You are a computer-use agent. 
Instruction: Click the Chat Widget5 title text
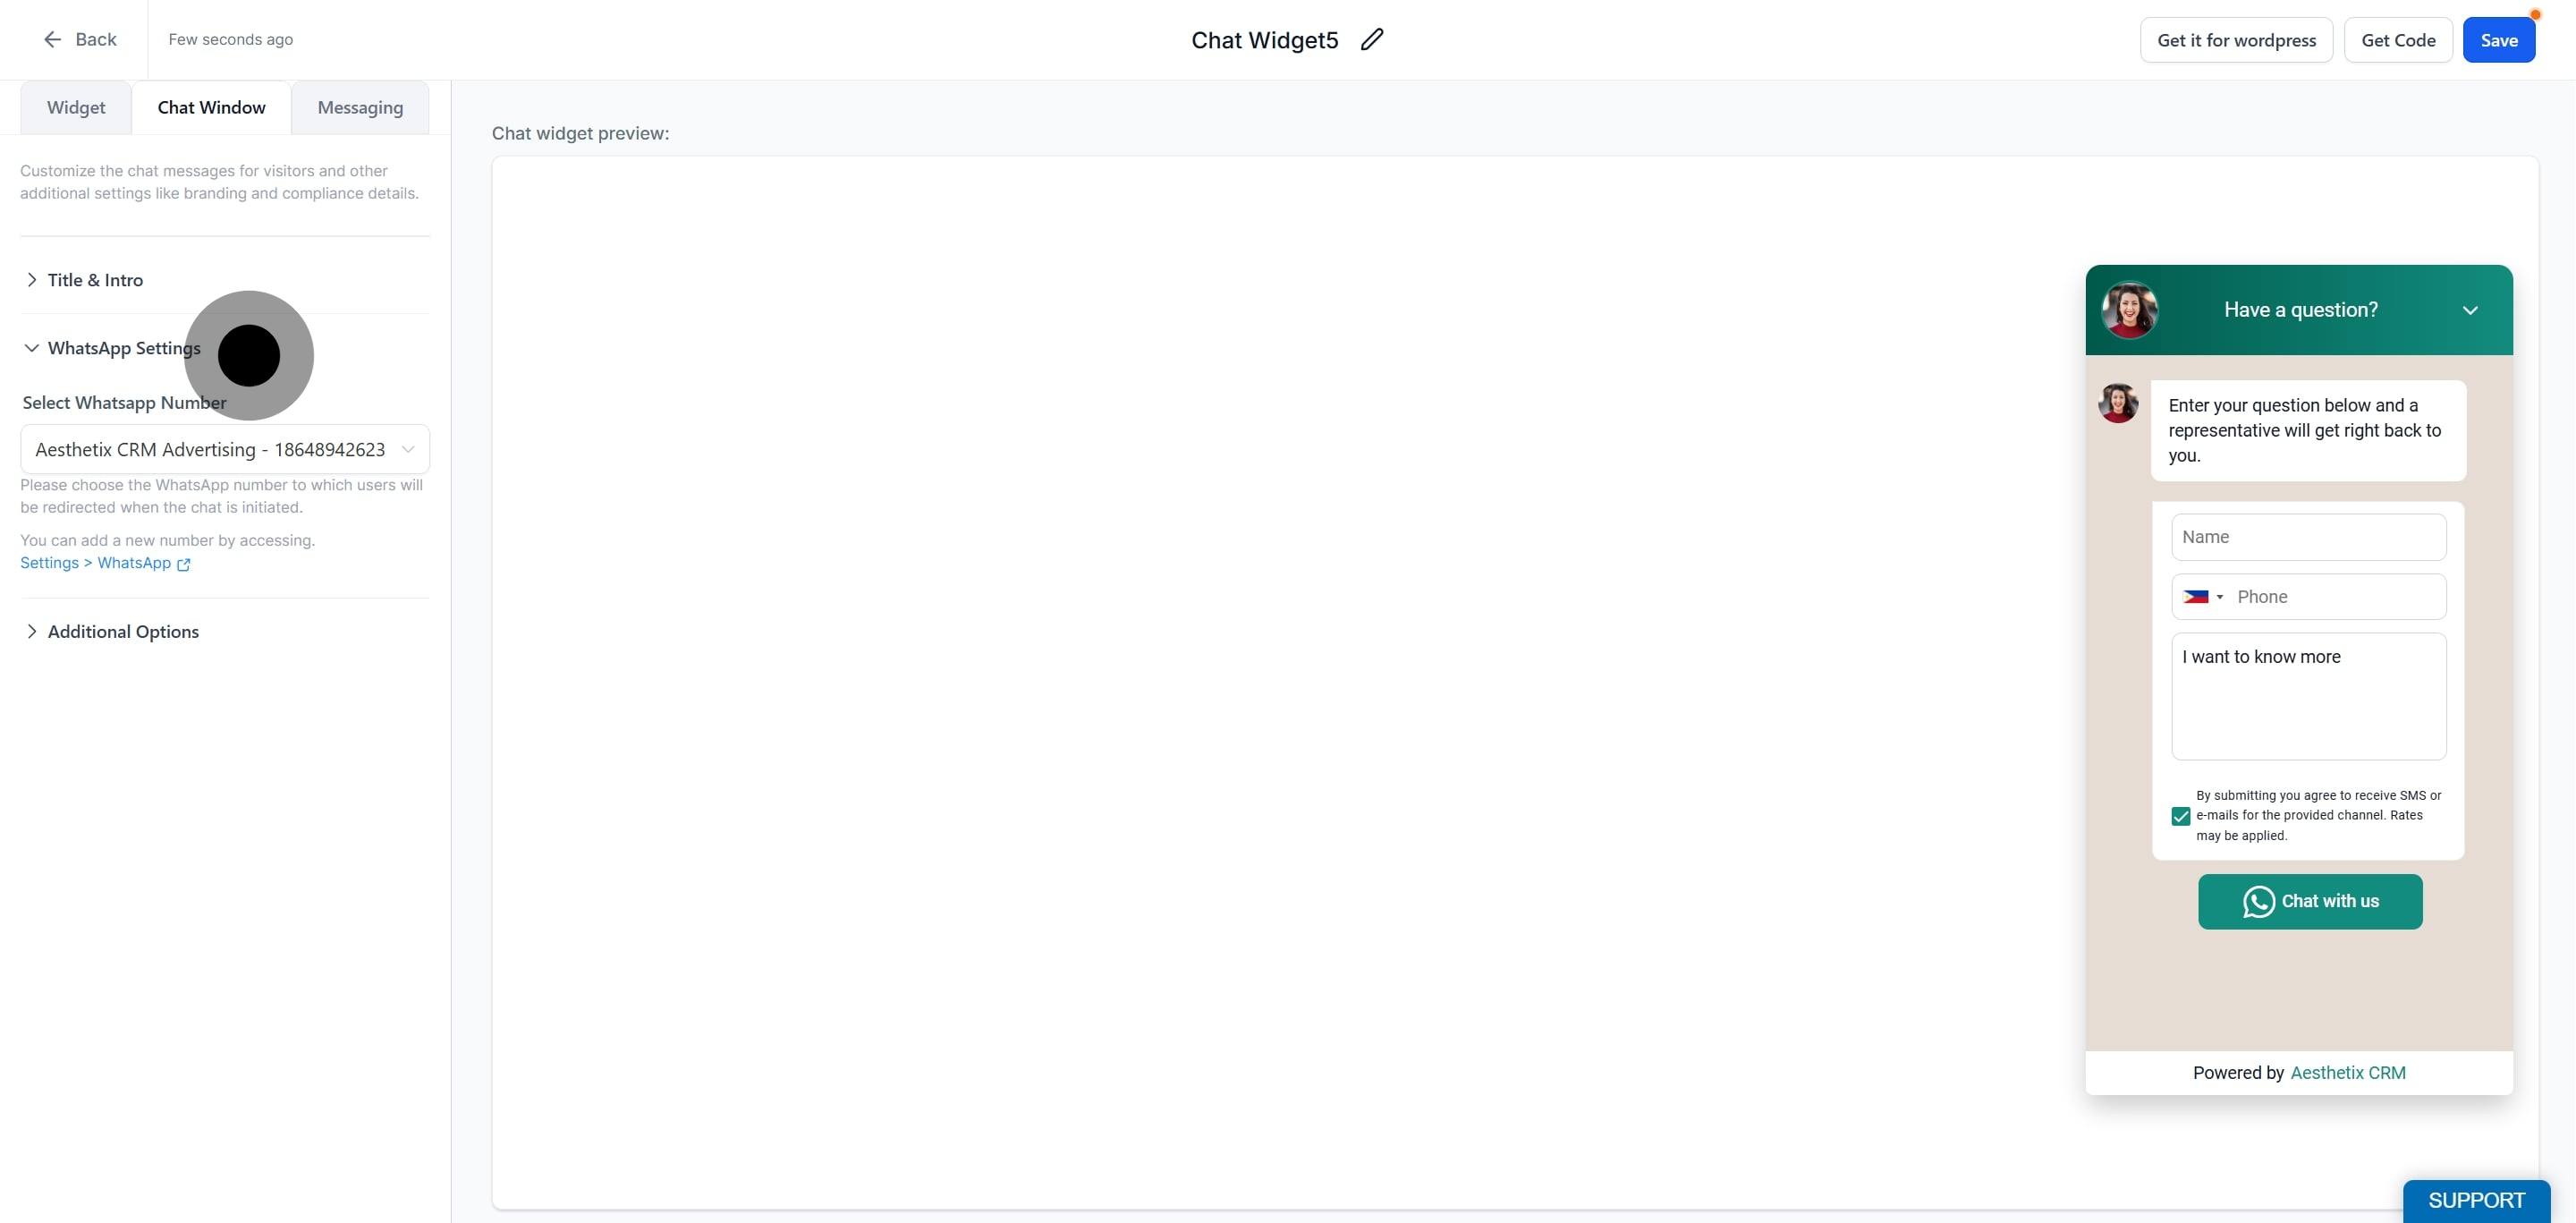click(1264, 40)
